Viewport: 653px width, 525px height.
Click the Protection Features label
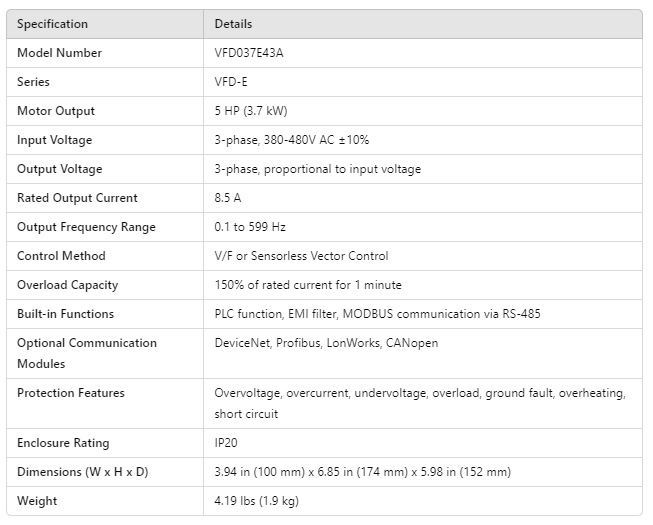coord(70,393)
